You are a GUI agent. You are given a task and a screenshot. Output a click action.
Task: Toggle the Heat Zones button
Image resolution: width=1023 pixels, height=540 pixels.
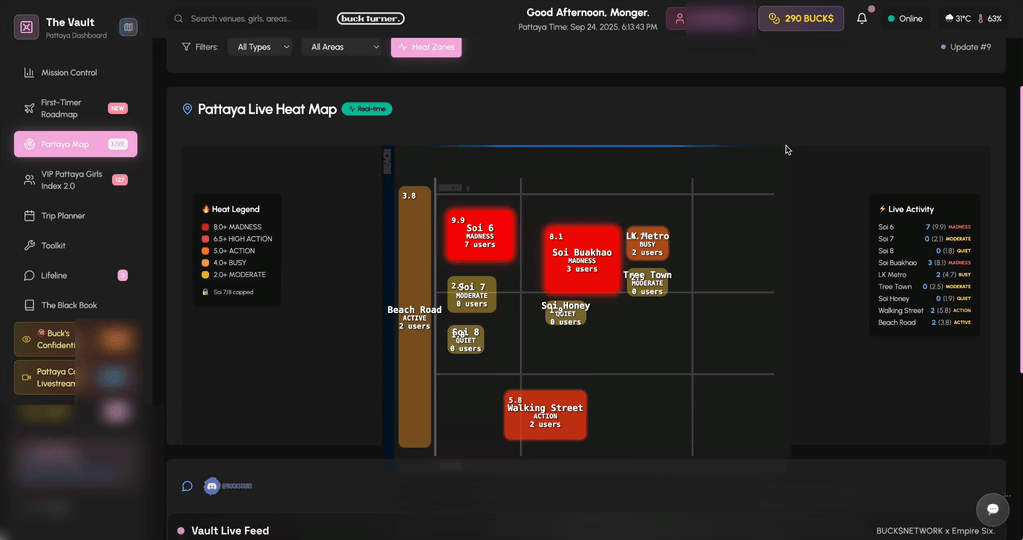point(426,47)
